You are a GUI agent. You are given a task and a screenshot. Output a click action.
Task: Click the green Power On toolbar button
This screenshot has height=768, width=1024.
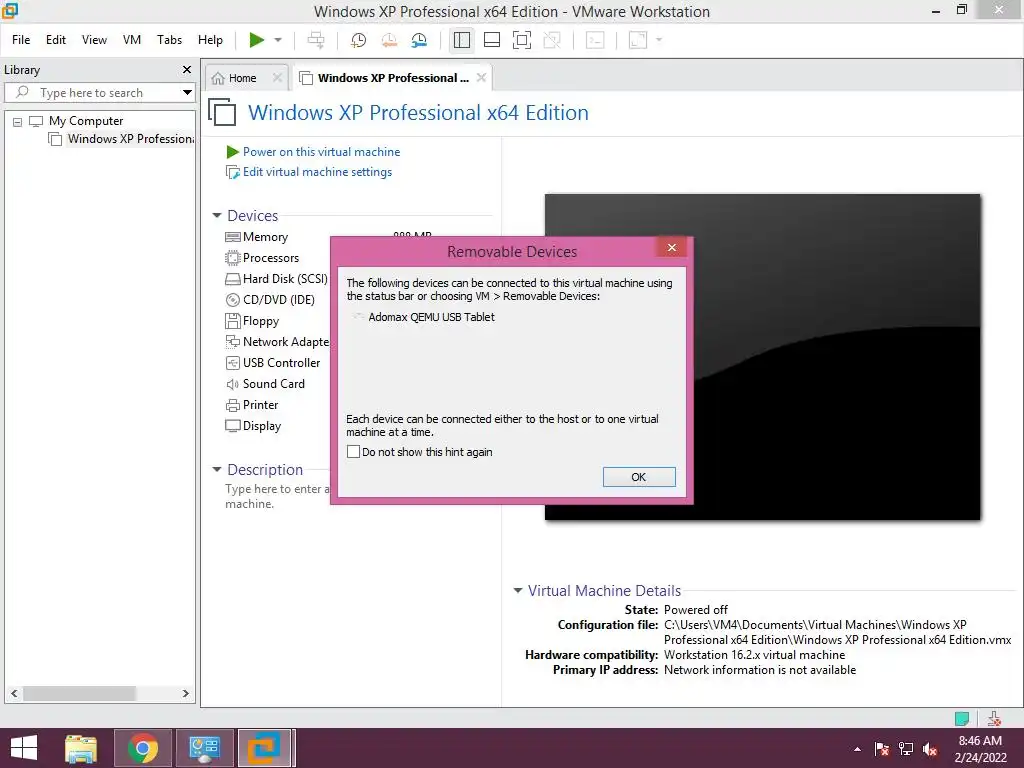257,40
